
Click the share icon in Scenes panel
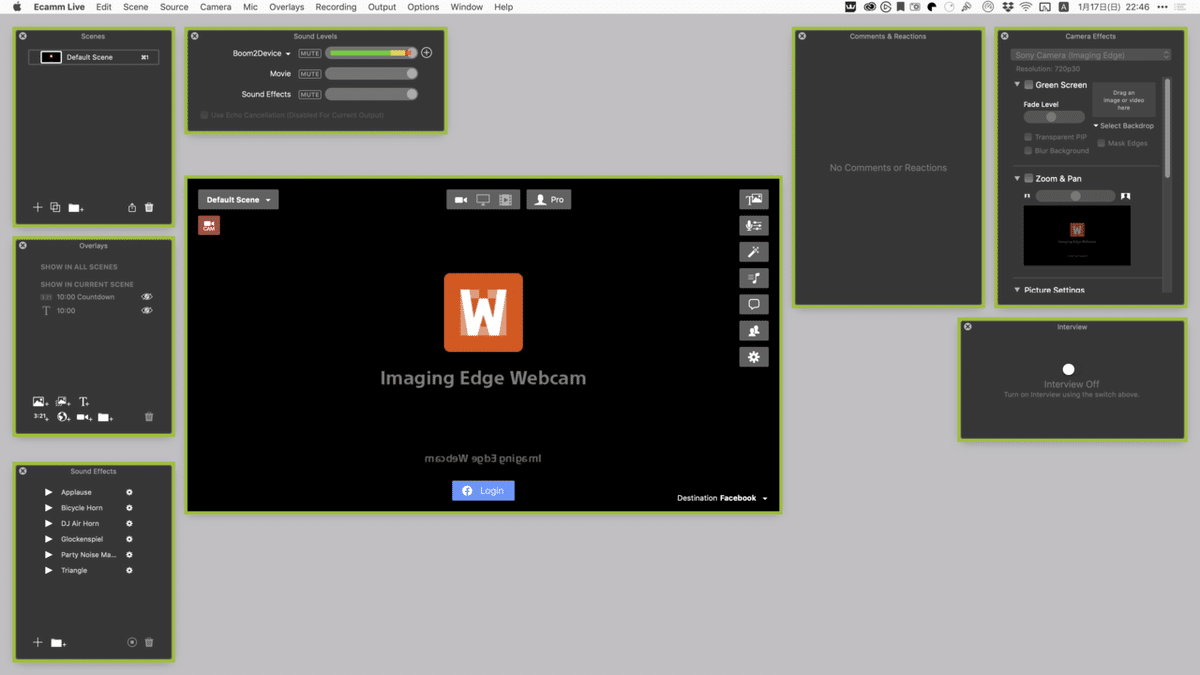tap(132, 207)
